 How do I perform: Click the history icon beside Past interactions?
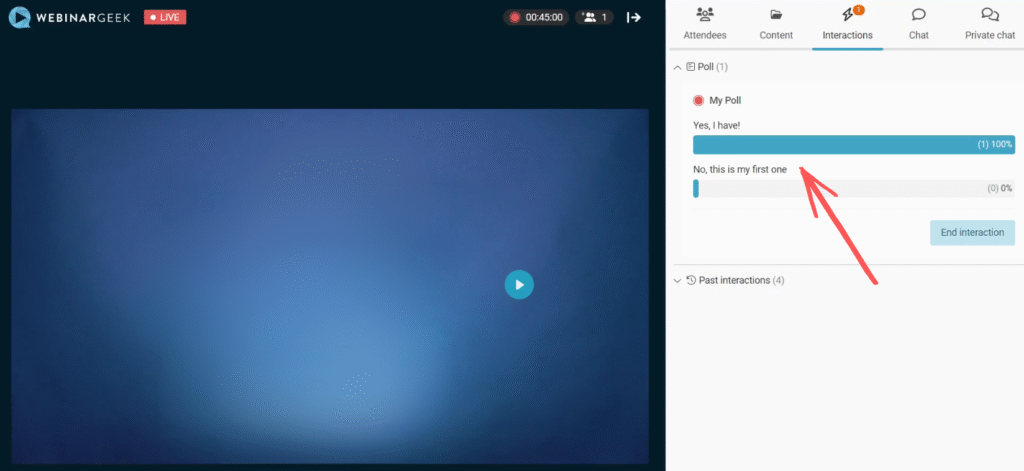(692, 280)
